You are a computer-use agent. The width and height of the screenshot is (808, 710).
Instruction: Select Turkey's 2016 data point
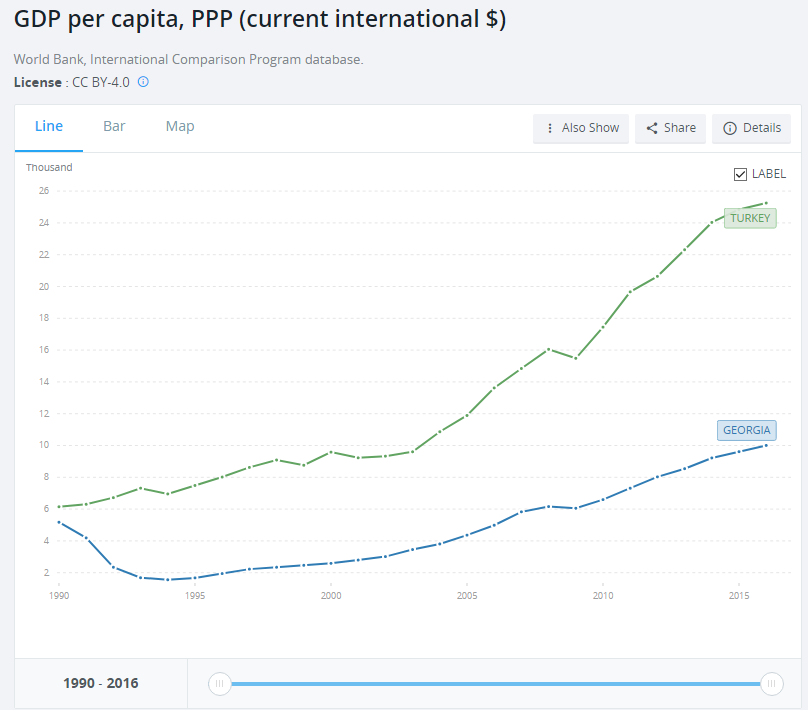766,203
